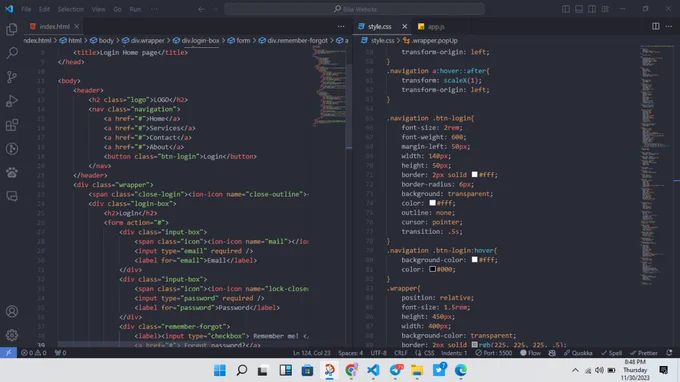The height and width of the screenshot is (382, 680).
Task: Toggle the panel layout icon
Action: click(579, 9)
